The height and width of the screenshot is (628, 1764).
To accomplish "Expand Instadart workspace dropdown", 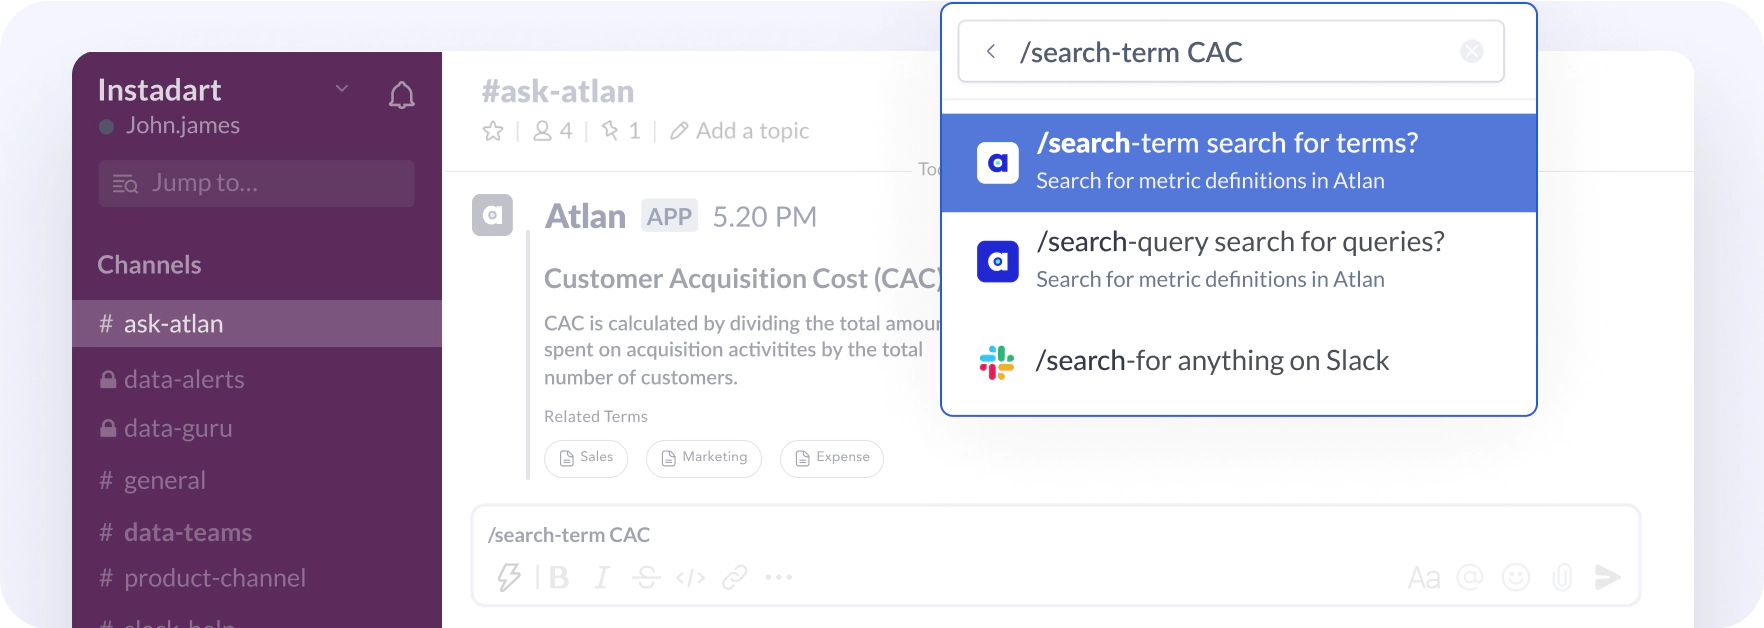I will pyautogui.click(x=342, y=88).
